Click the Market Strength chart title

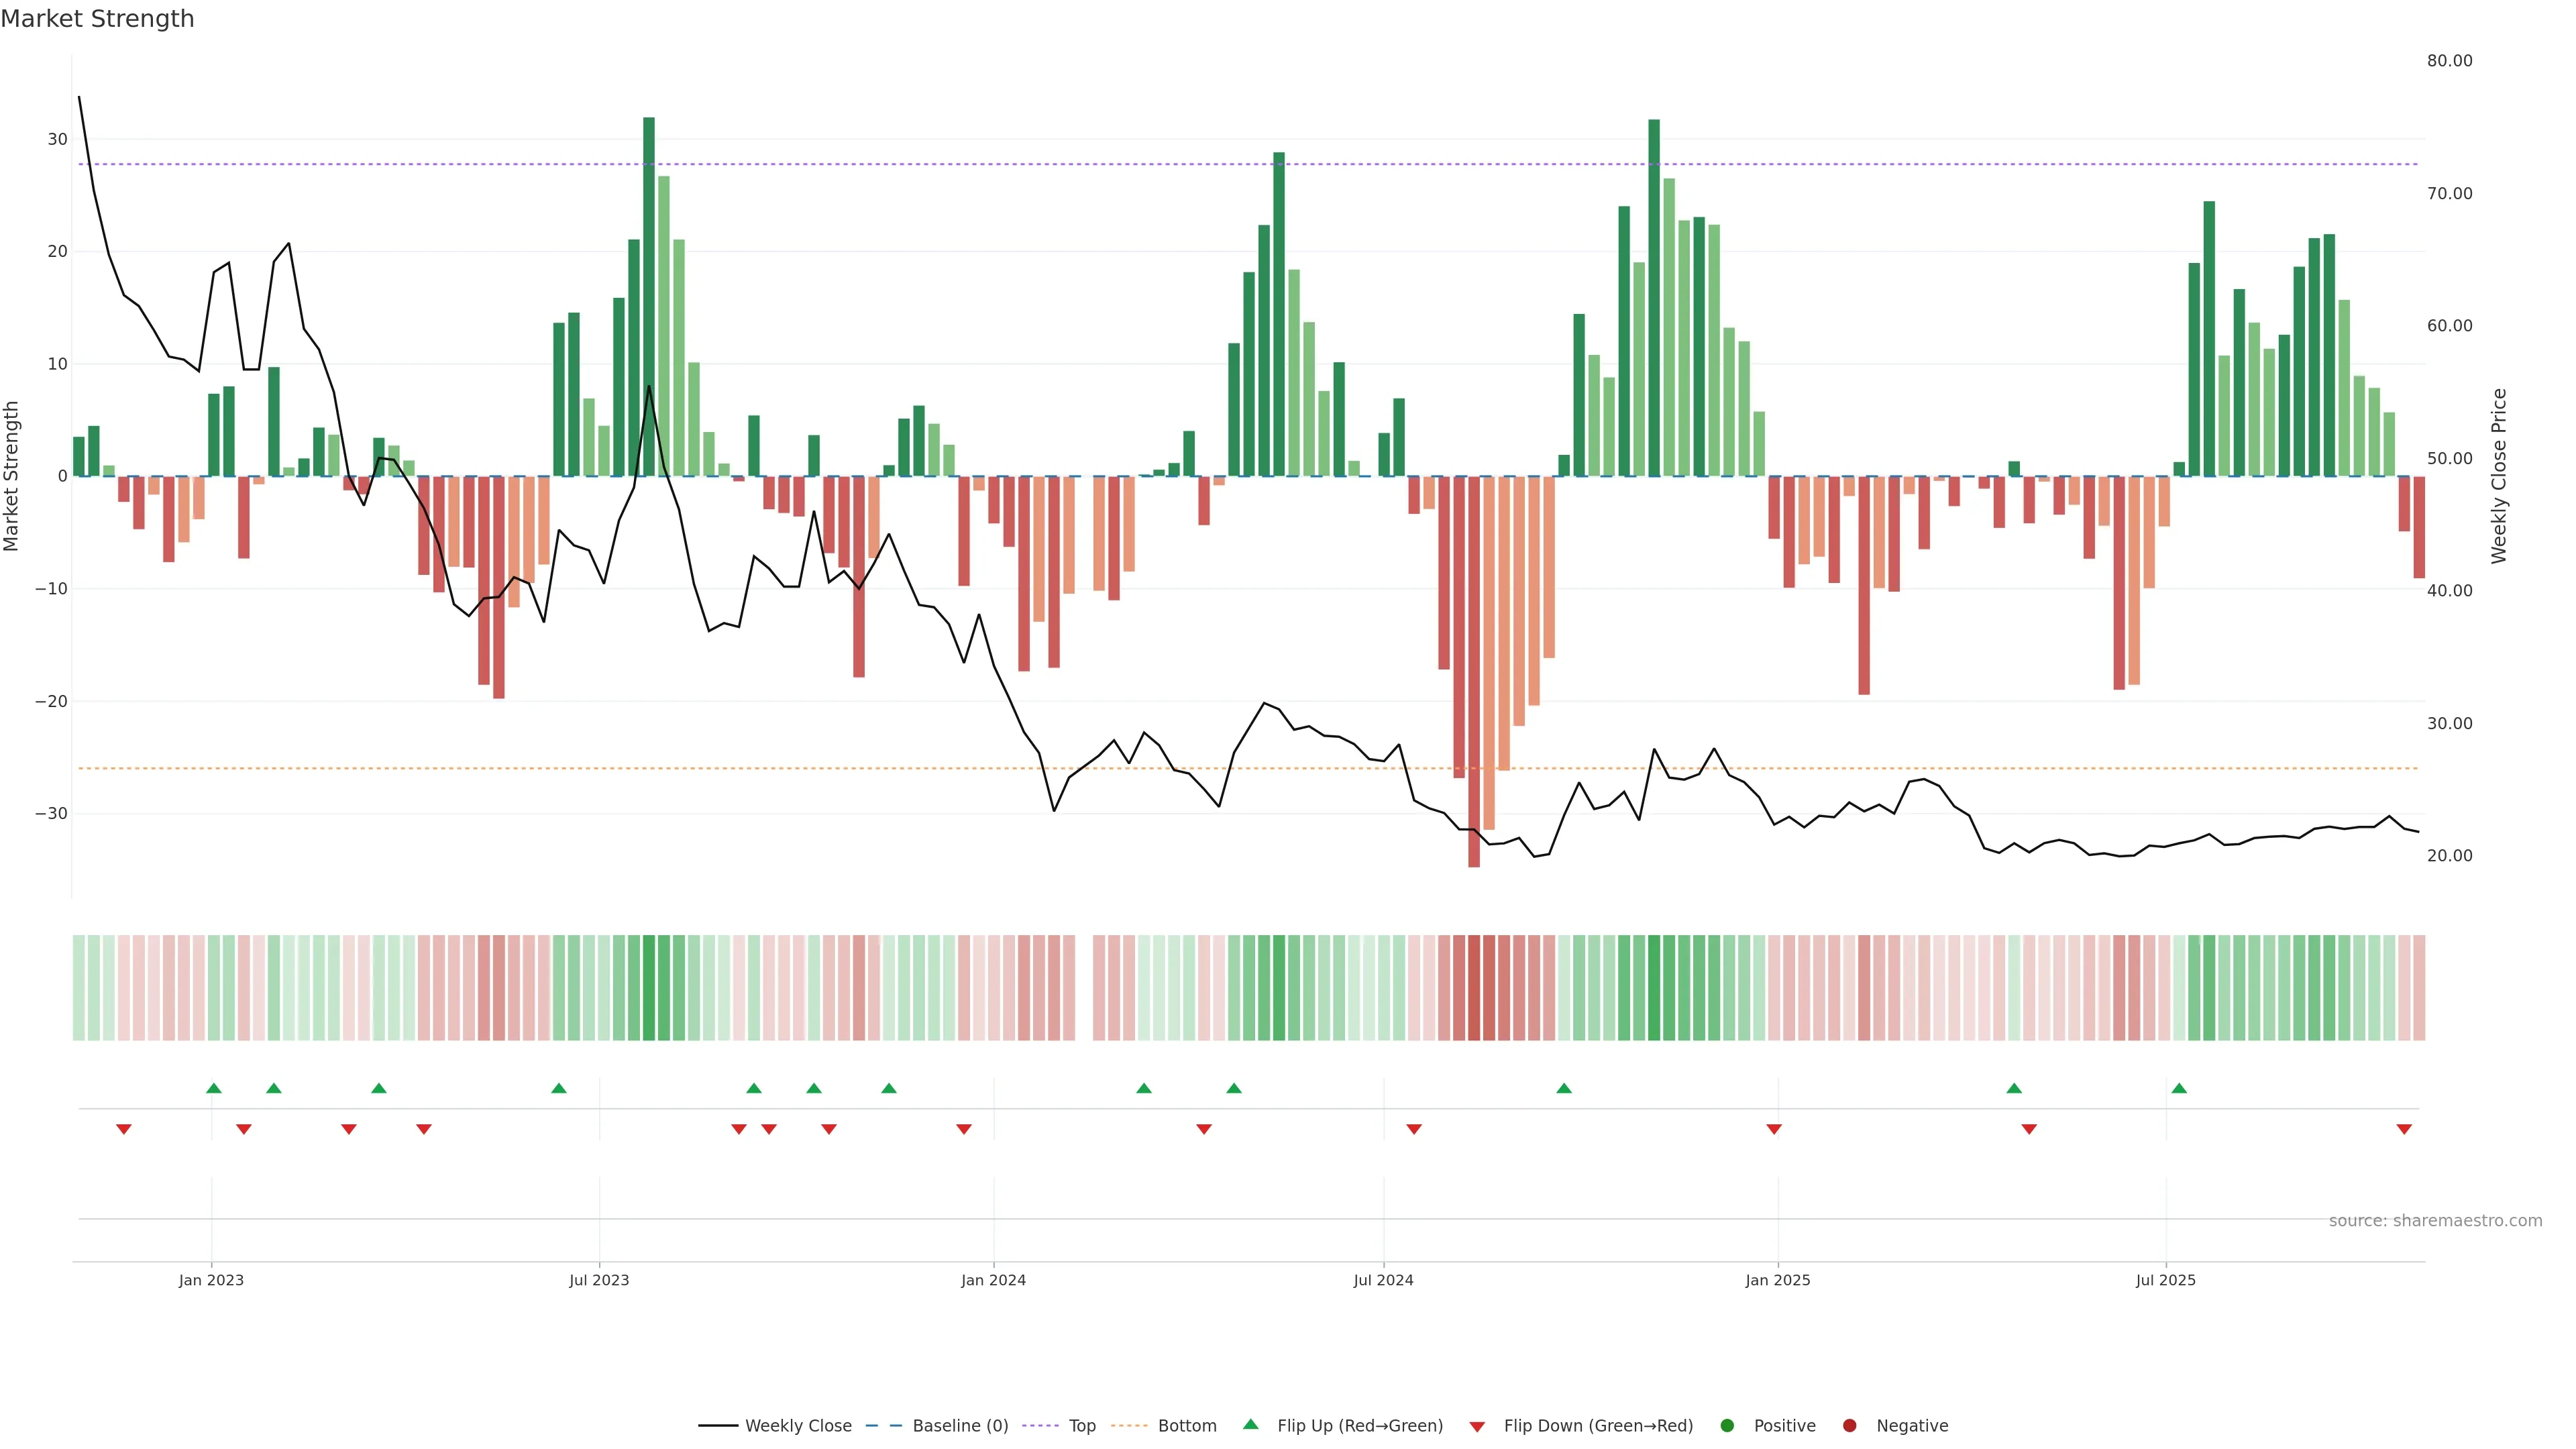(x=97, y=19)
